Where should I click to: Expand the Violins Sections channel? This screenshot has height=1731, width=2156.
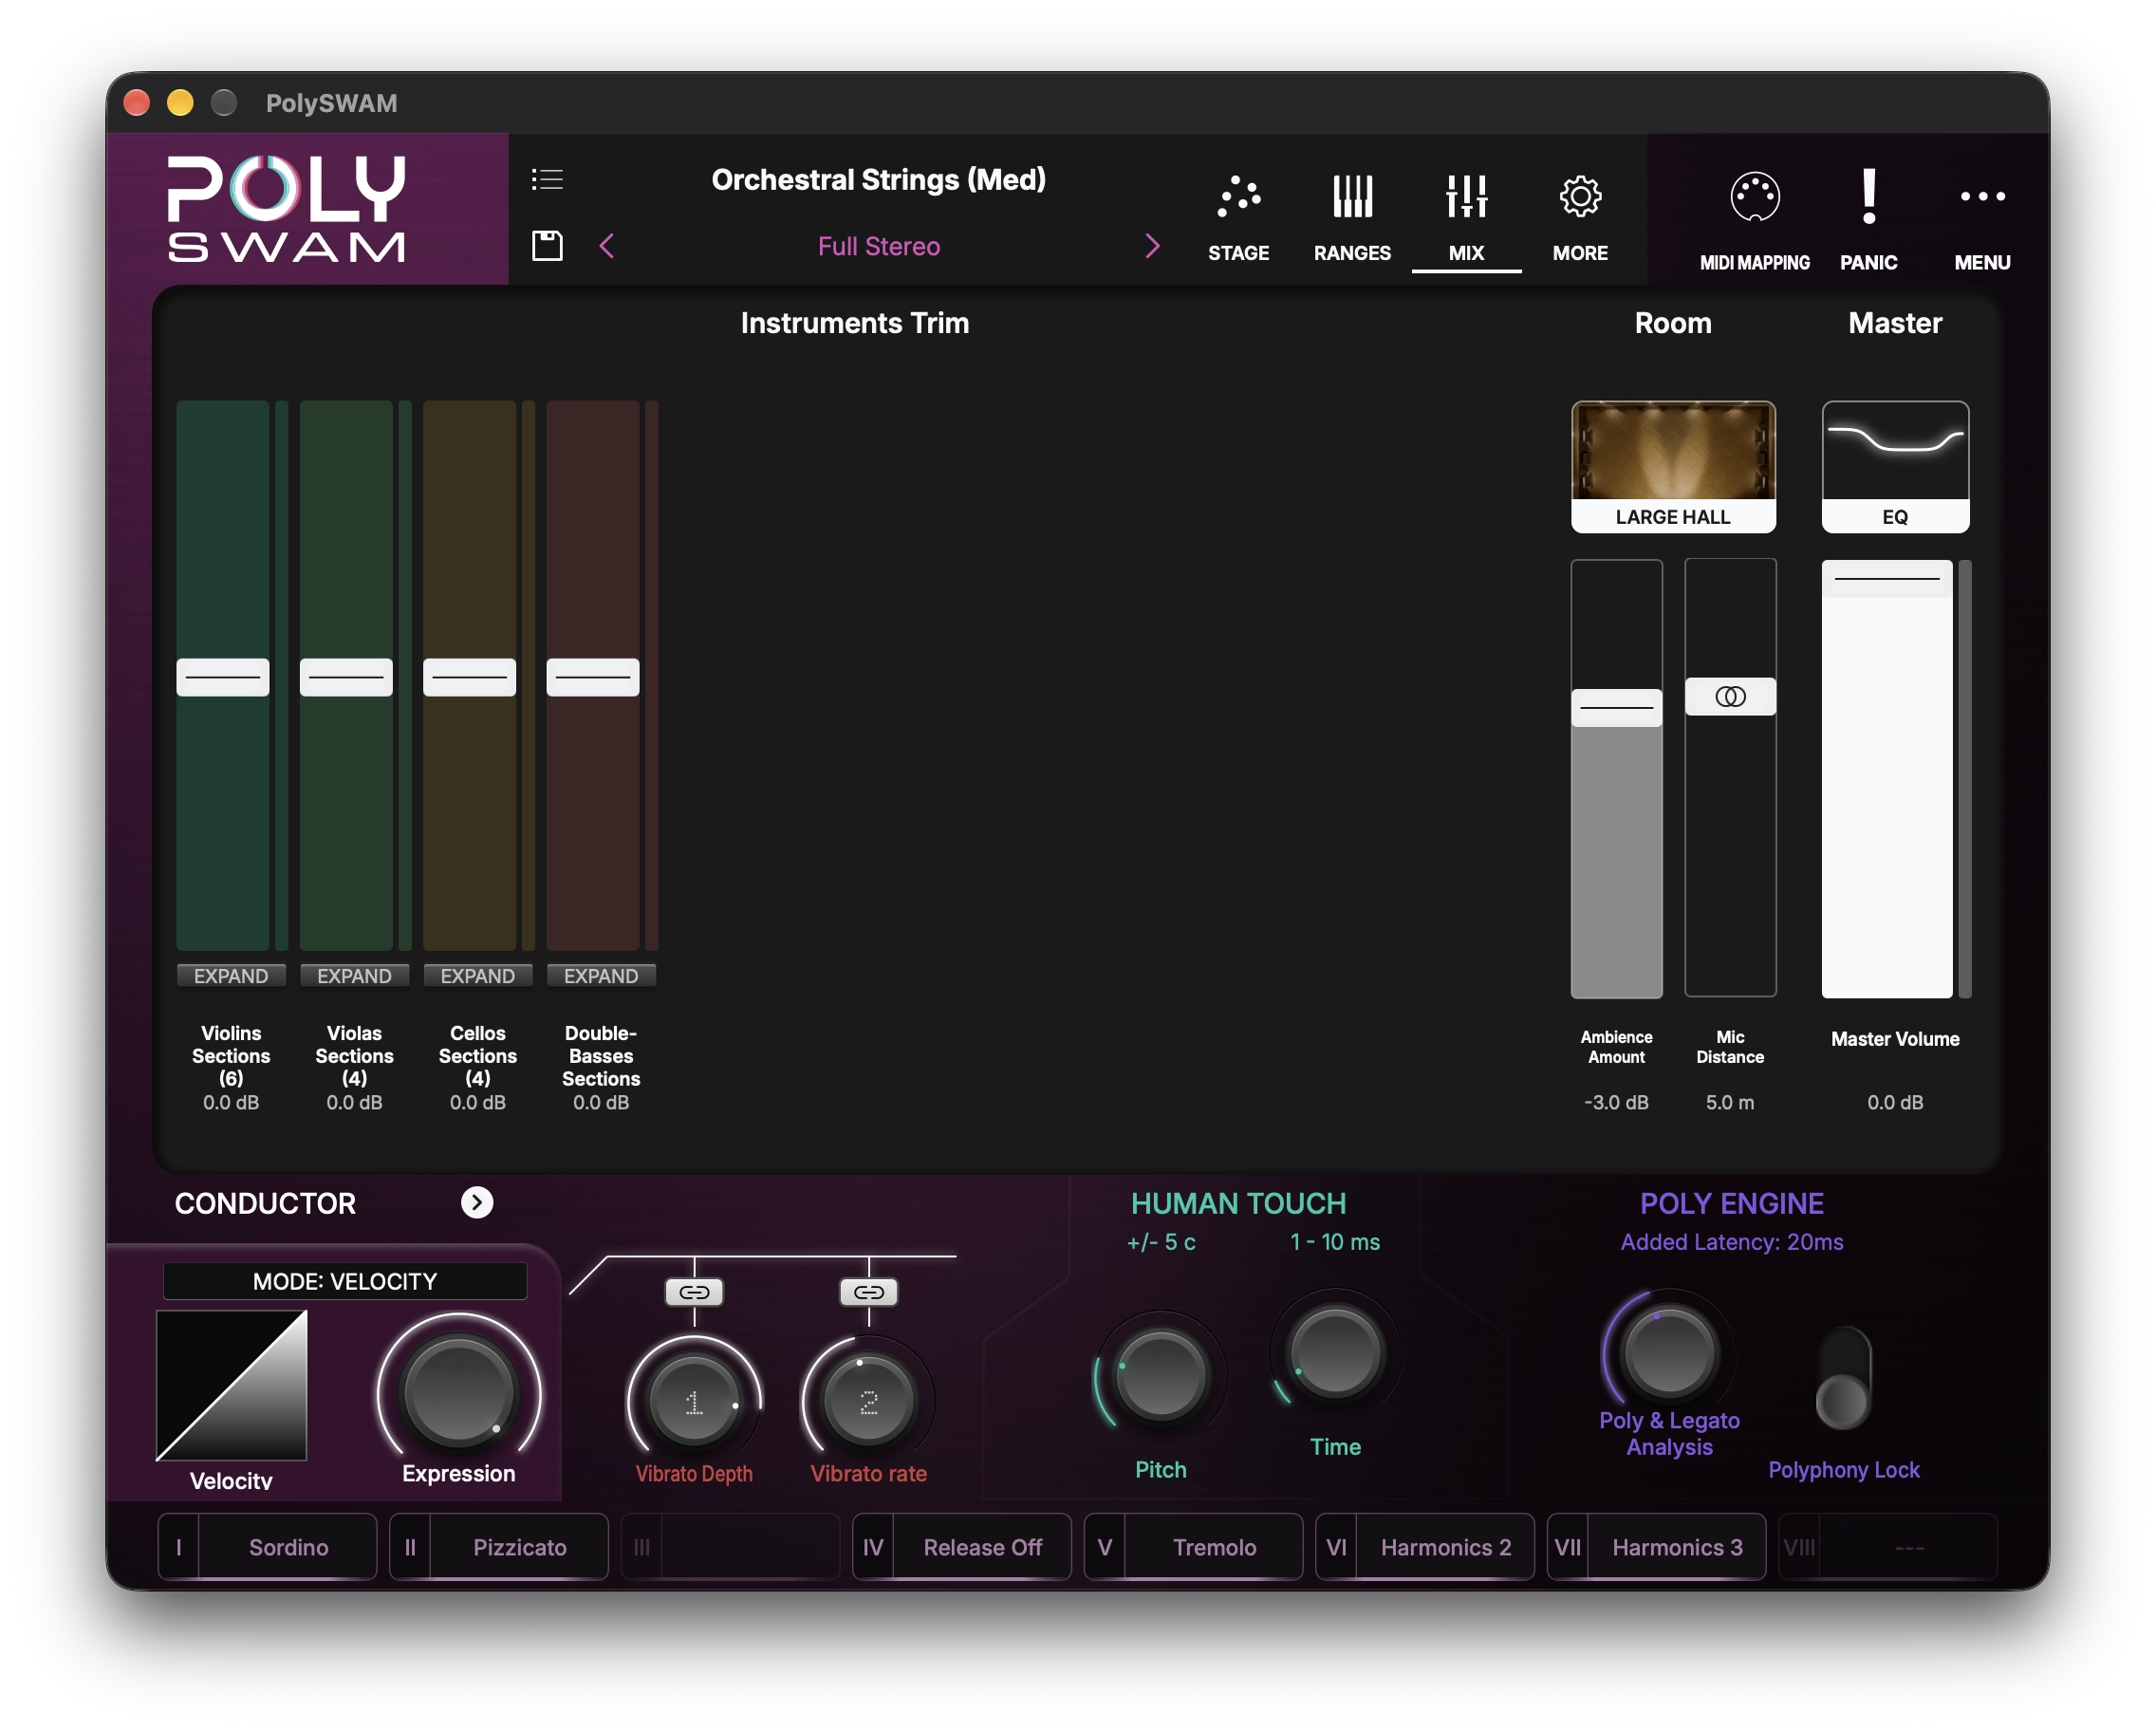231,976
